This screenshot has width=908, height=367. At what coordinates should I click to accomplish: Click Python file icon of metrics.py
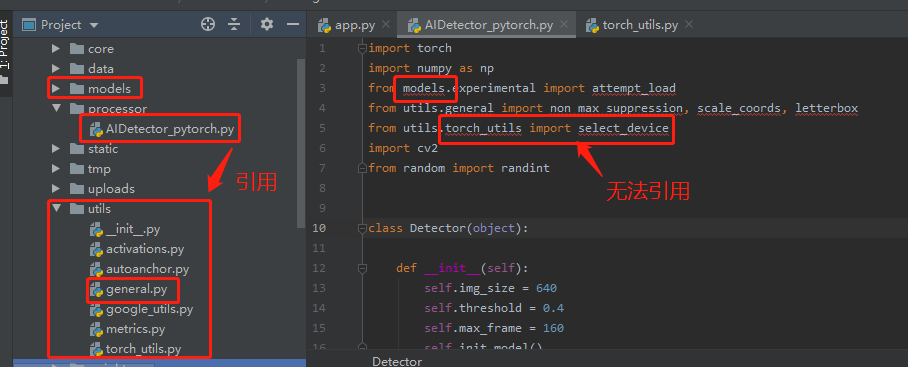click(96, 330)
